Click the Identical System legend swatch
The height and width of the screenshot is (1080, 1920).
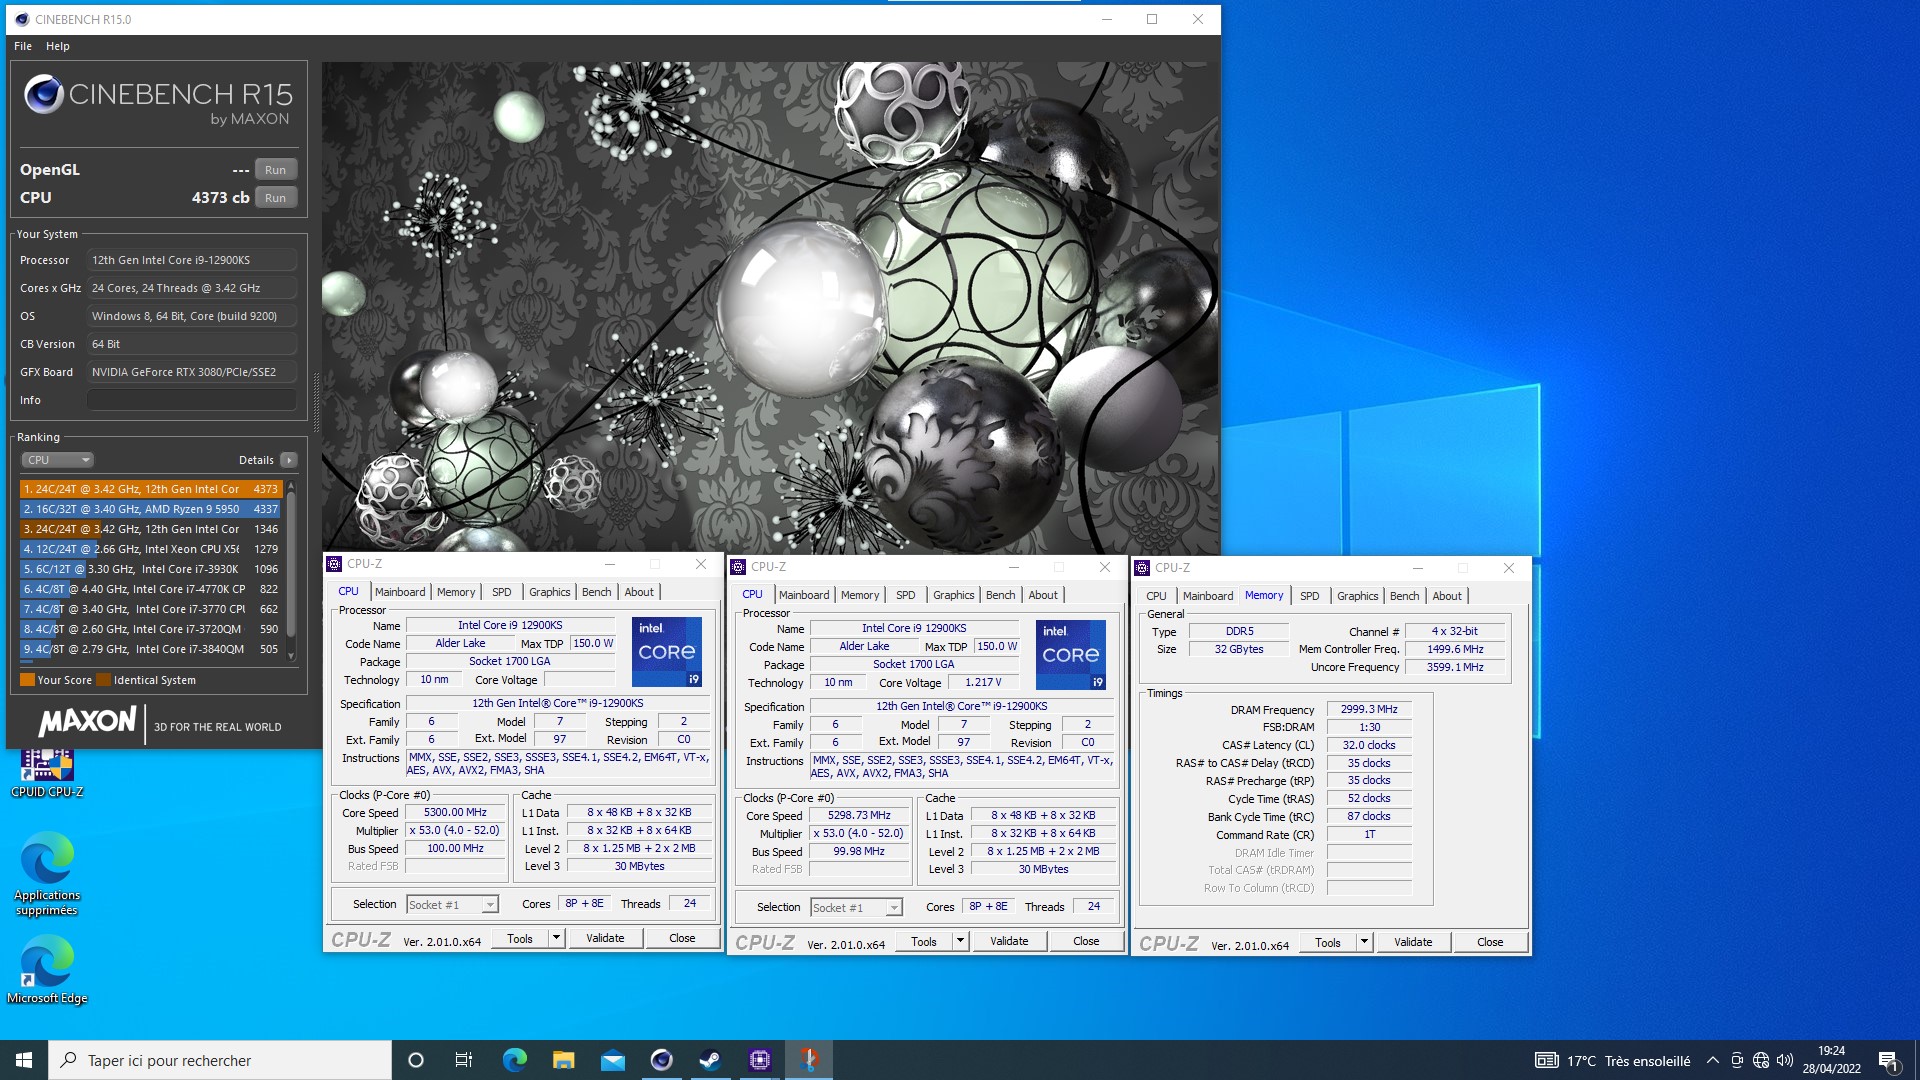coord(103,680)
